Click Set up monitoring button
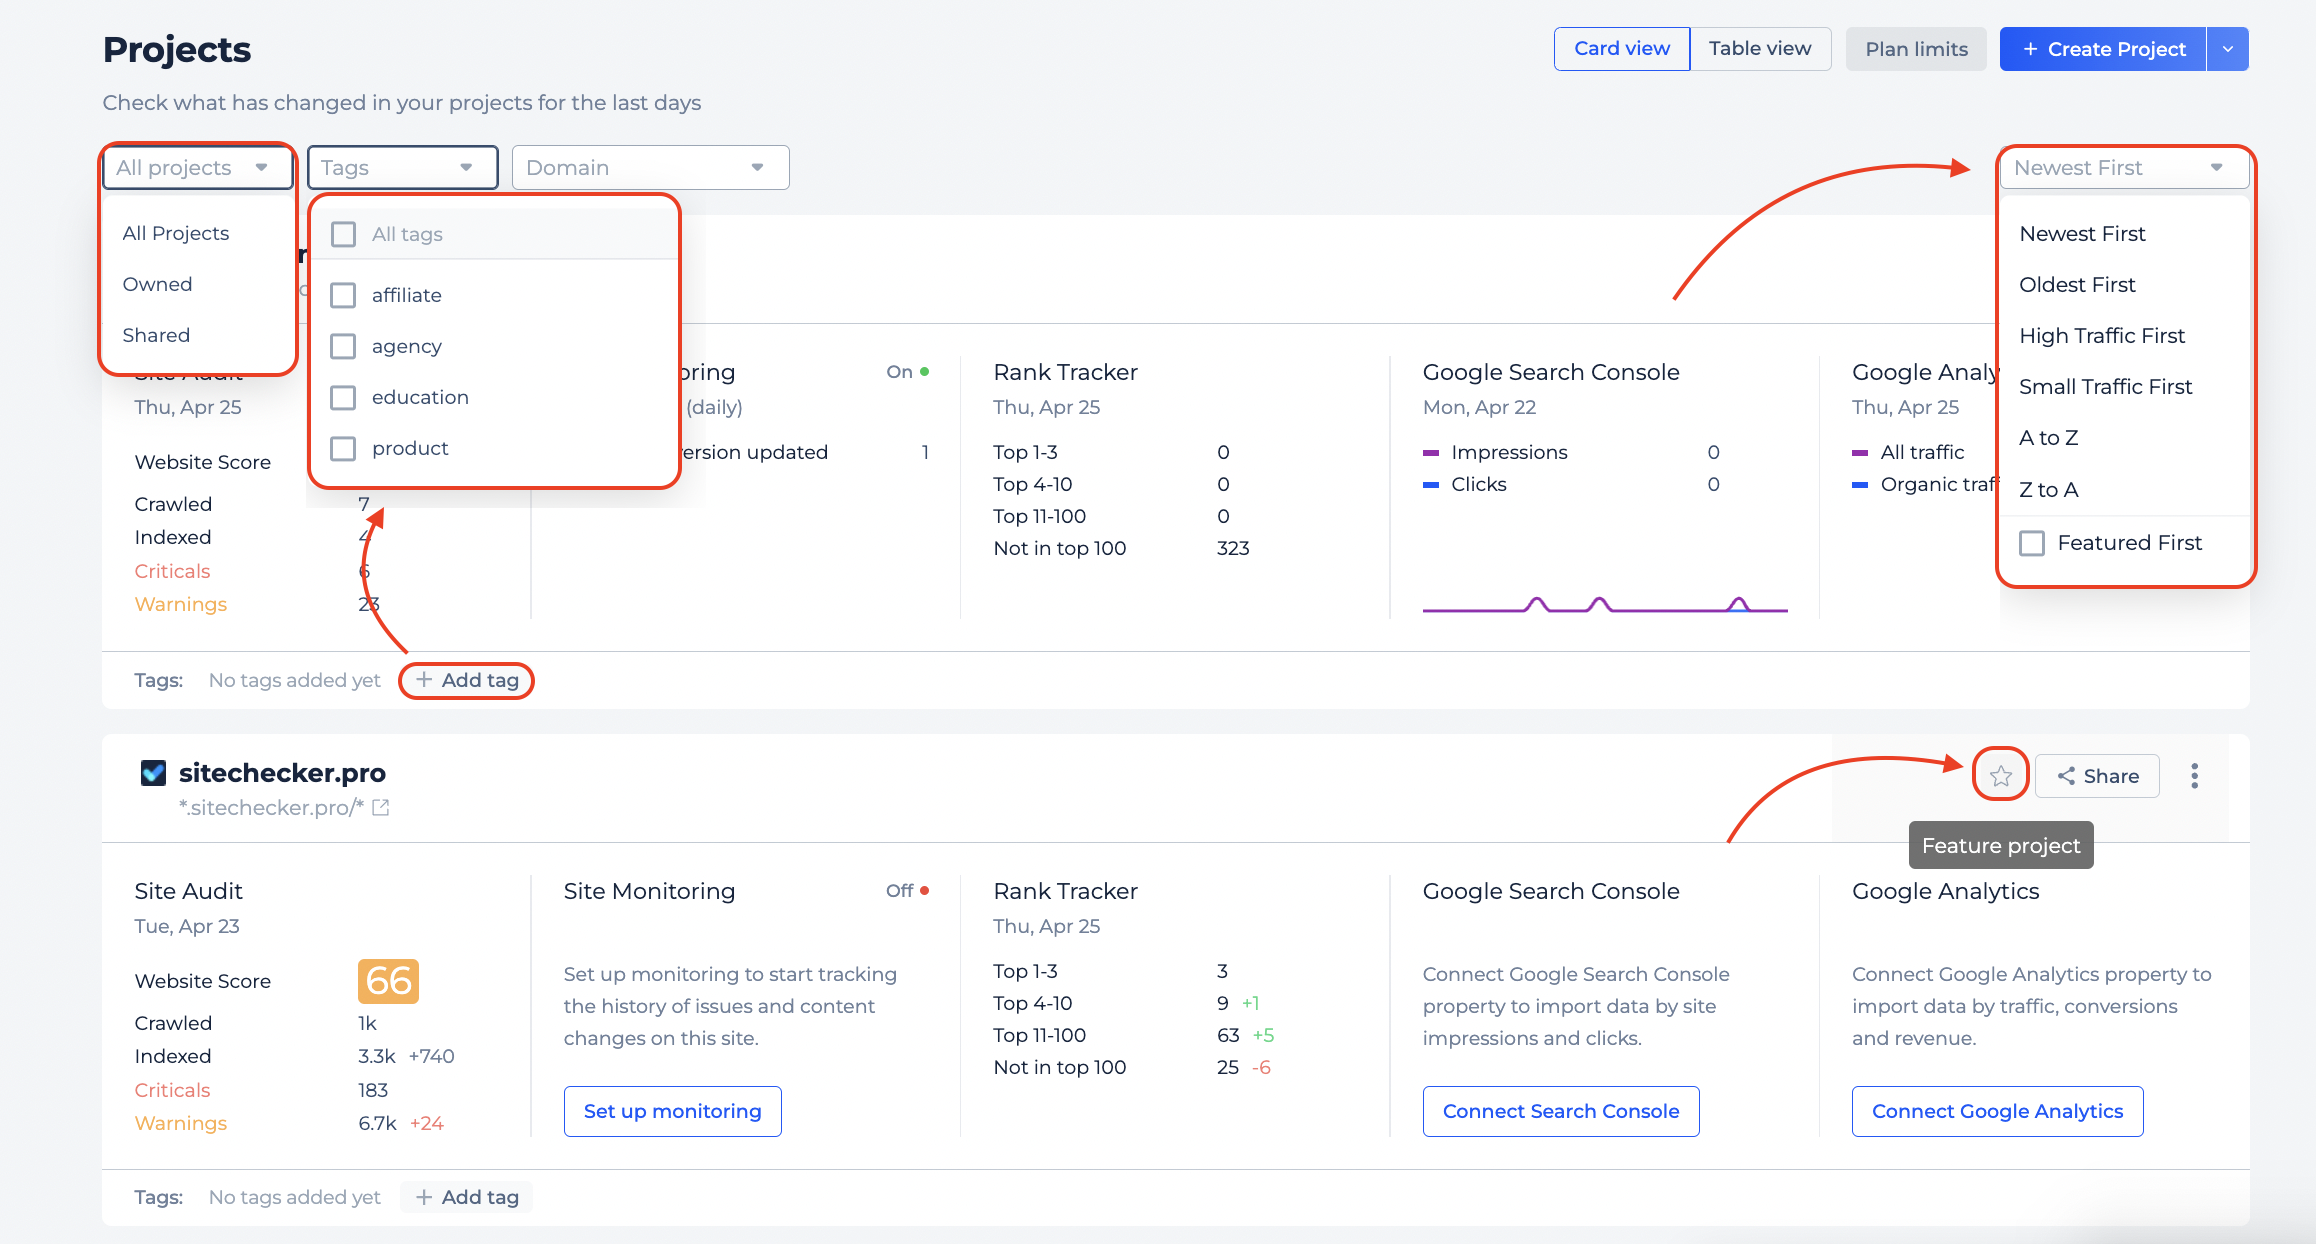The image size is (2316, 1244). pyautogui.click(x=672, y=1111)
